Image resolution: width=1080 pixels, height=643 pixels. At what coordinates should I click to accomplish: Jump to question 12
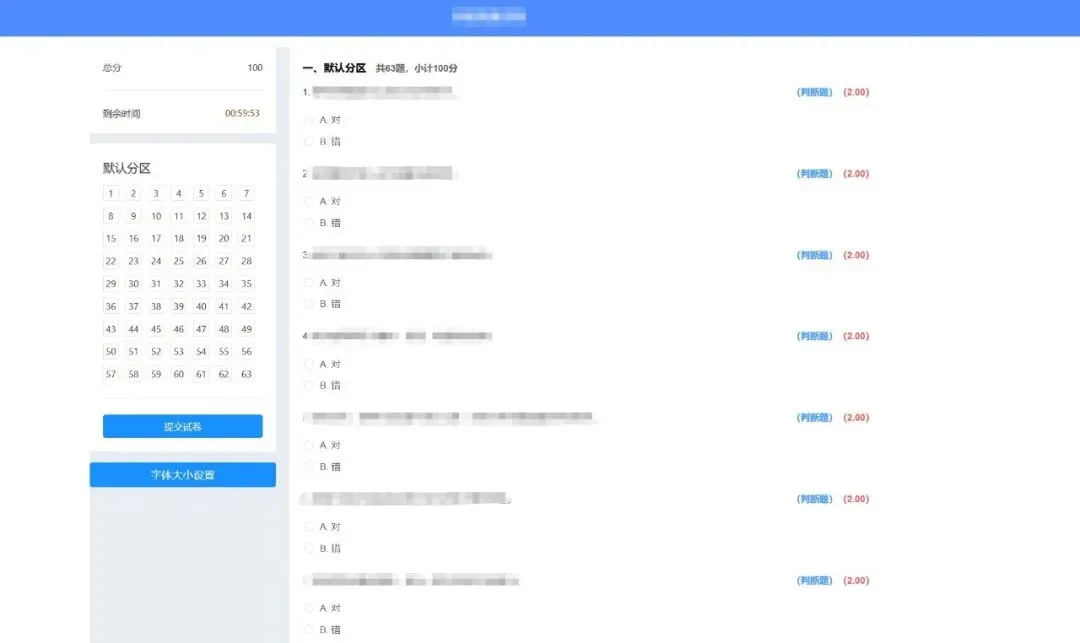(x=201, y=216)
